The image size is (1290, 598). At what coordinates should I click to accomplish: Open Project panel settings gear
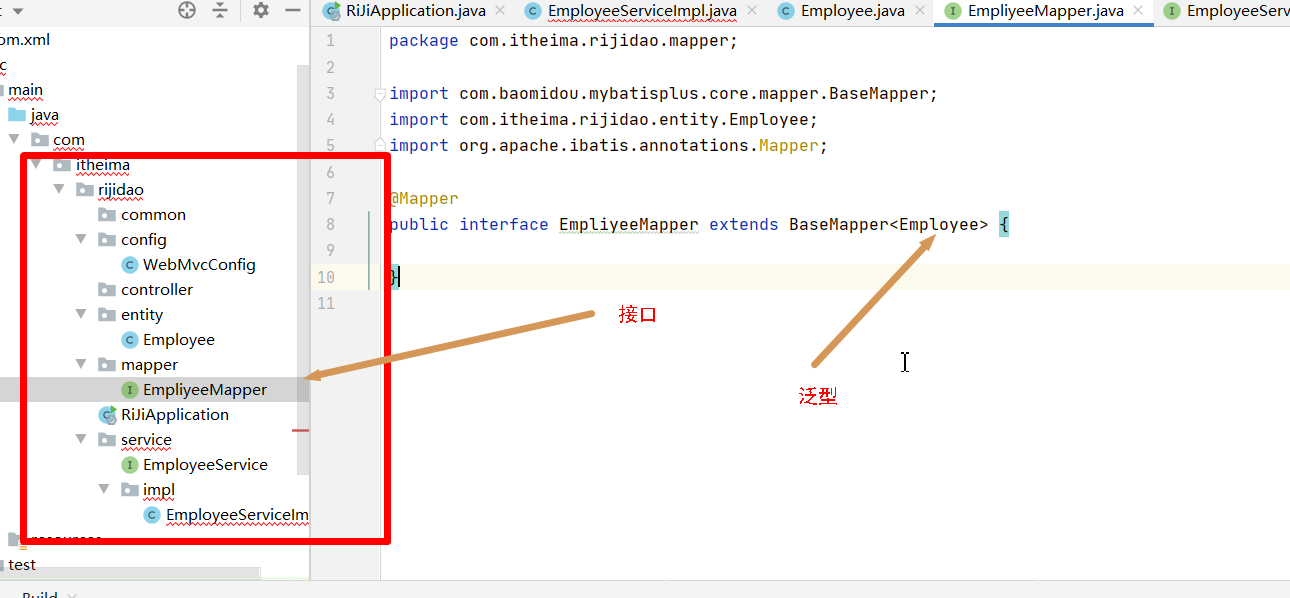coord(261,10)
